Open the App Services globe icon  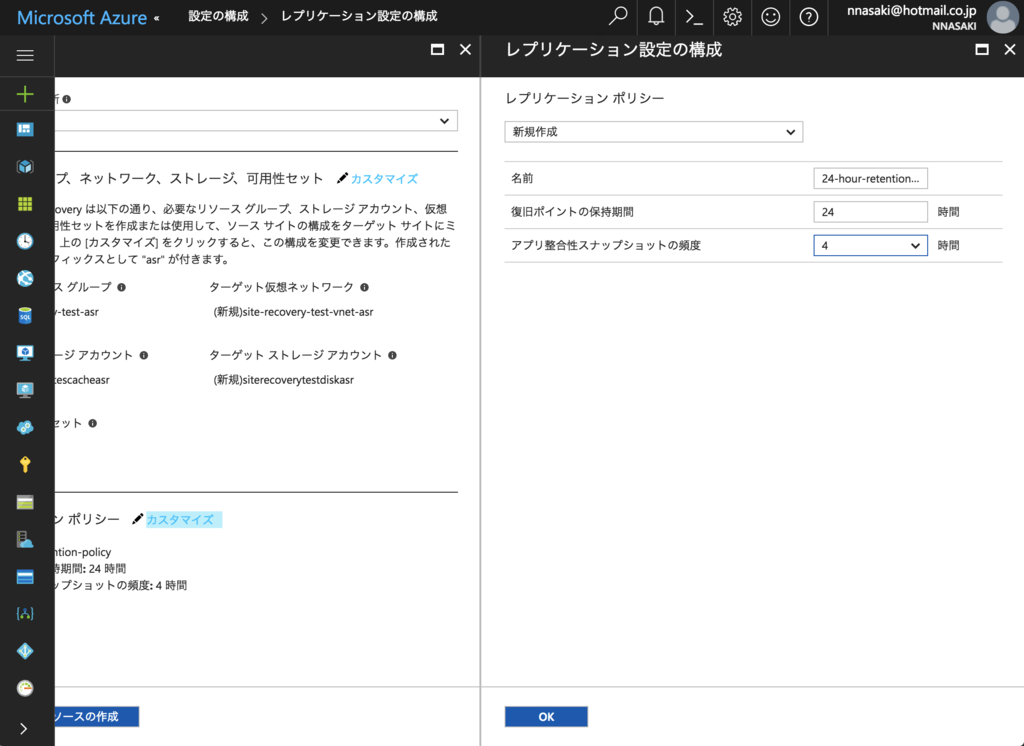25,278
